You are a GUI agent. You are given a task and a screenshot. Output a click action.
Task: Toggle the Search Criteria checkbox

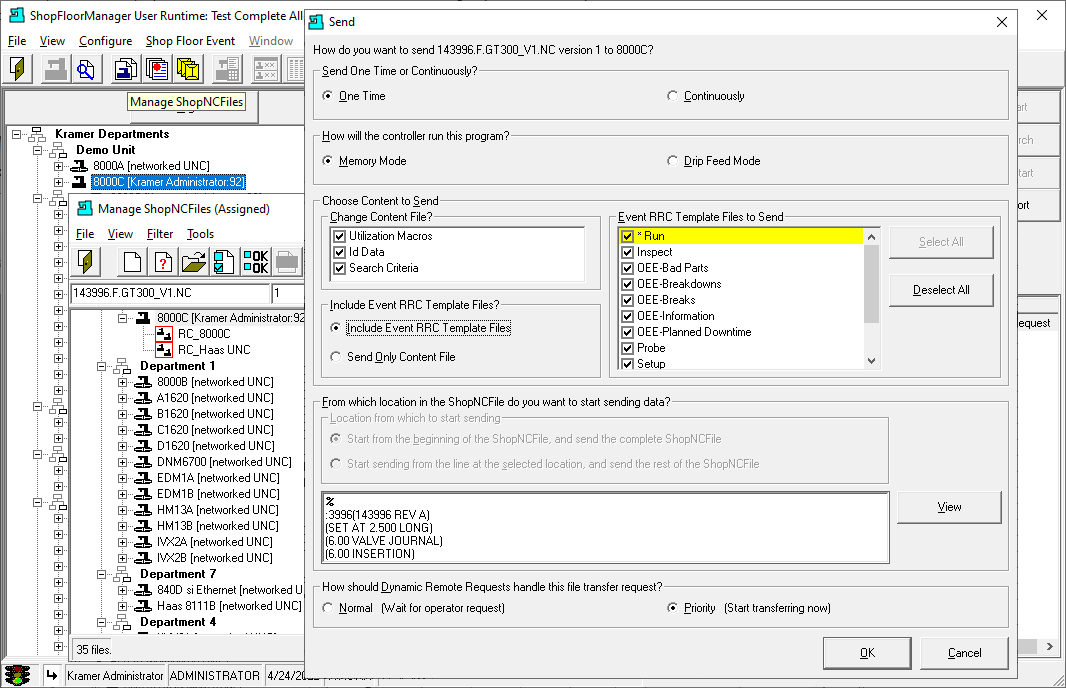coord(340,269)
